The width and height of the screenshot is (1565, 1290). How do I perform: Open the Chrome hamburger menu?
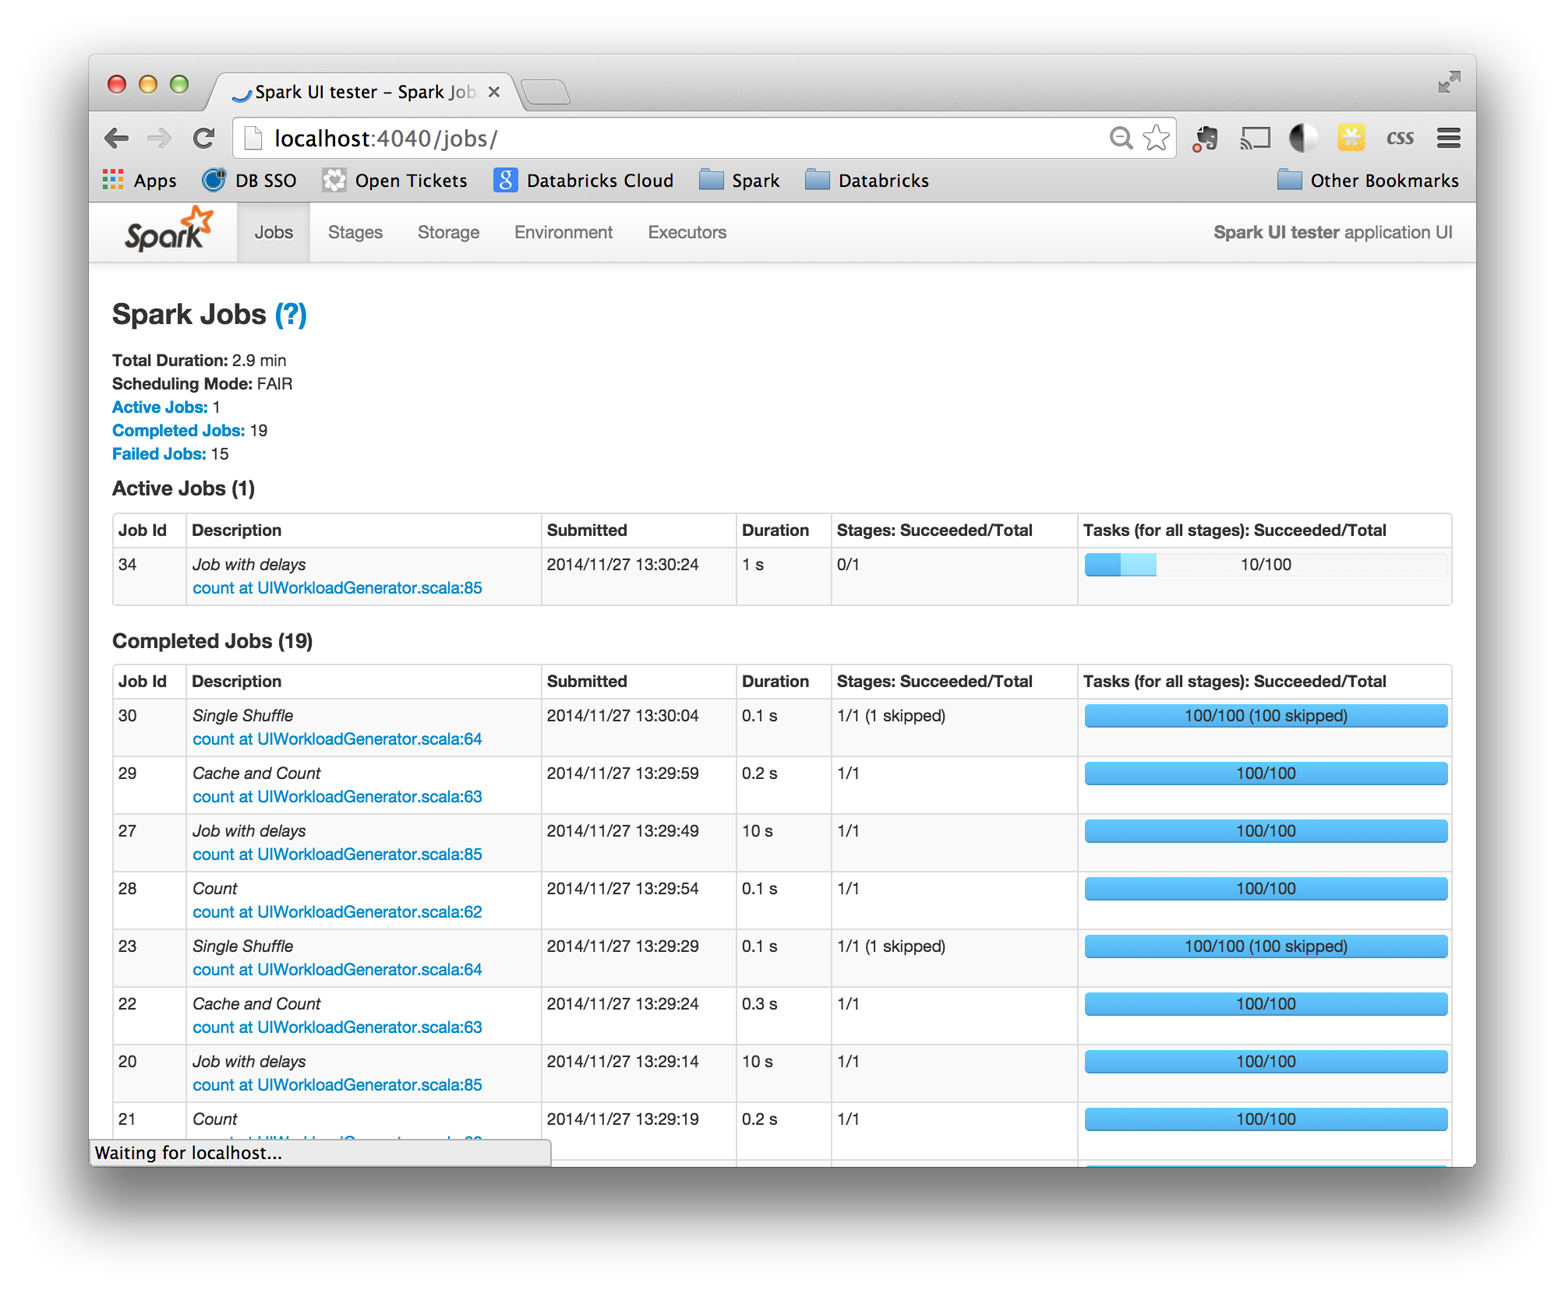click(x=1449, y=138)
